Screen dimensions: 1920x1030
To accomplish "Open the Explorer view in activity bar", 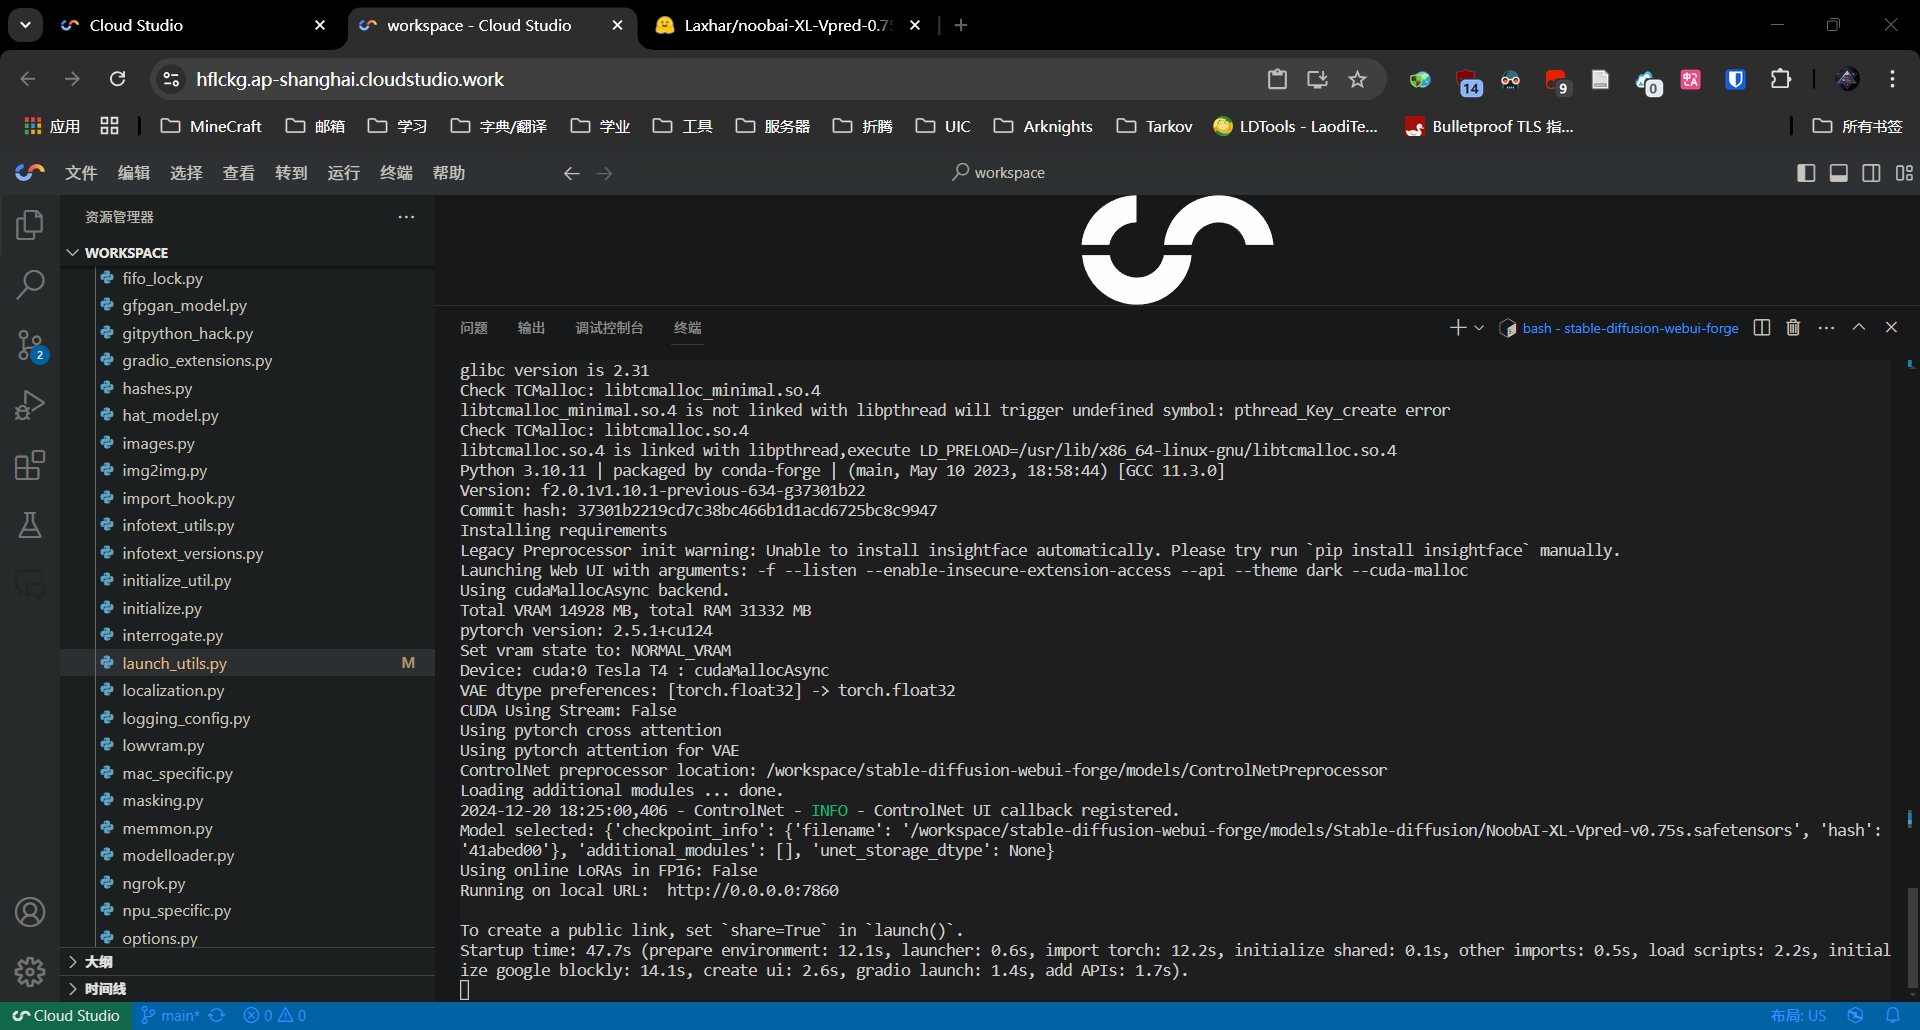I will click(30, 225).
